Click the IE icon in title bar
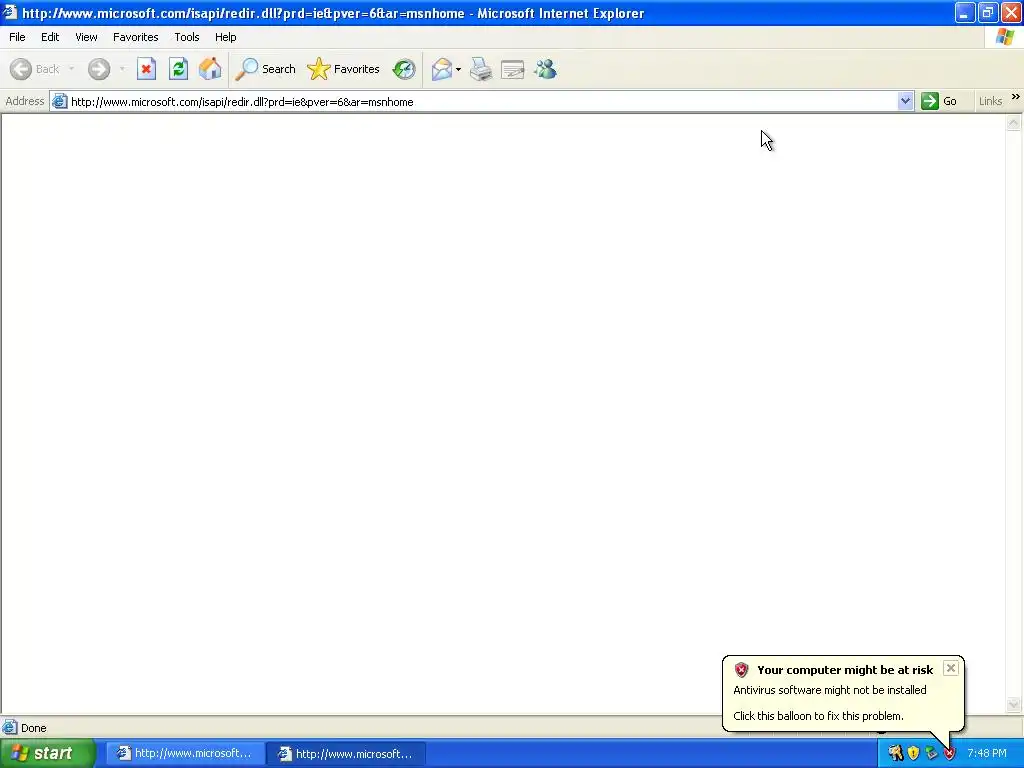The width and height of the screenshot is (1024, 768). click(x=10, y=12)
